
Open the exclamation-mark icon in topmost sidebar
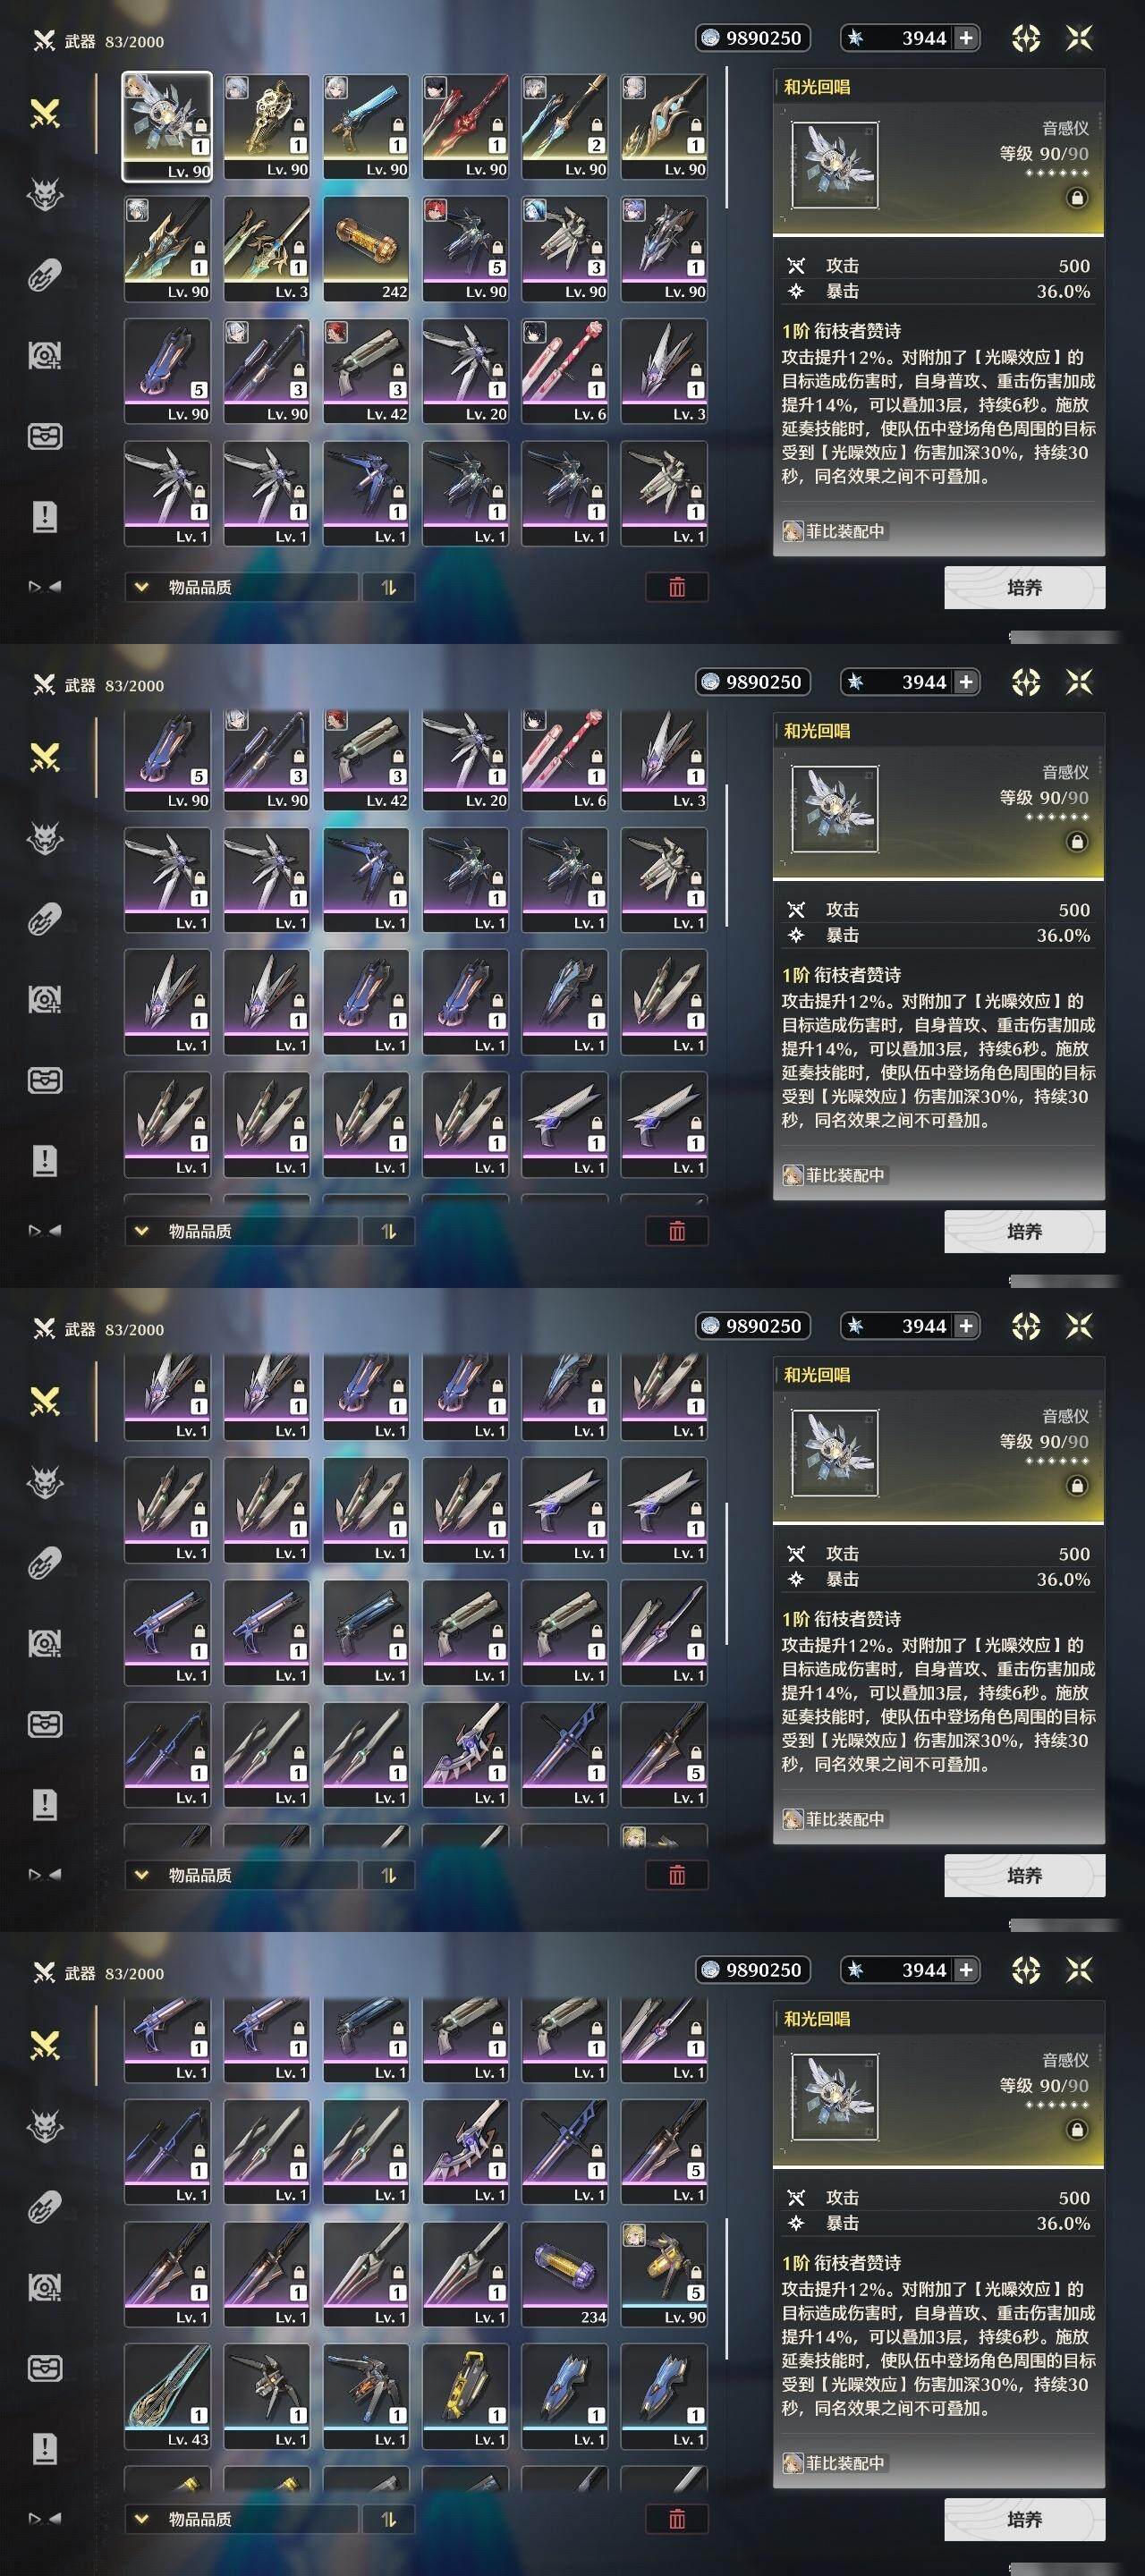tap(45, 517)
